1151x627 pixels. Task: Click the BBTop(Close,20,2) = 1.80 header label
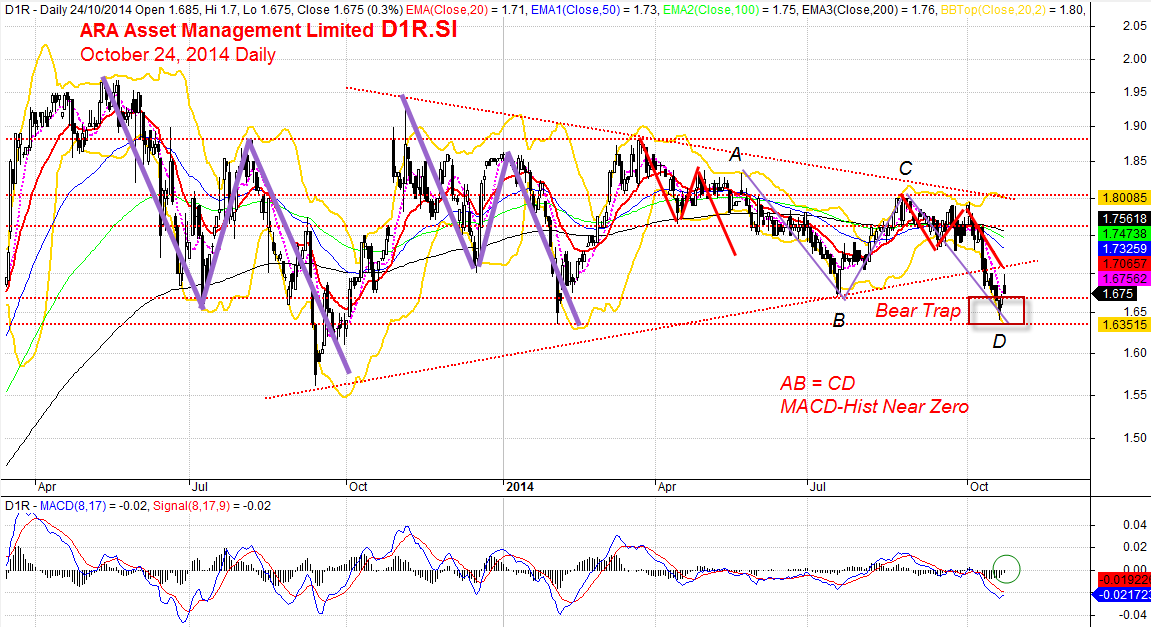pos(1012,10)
